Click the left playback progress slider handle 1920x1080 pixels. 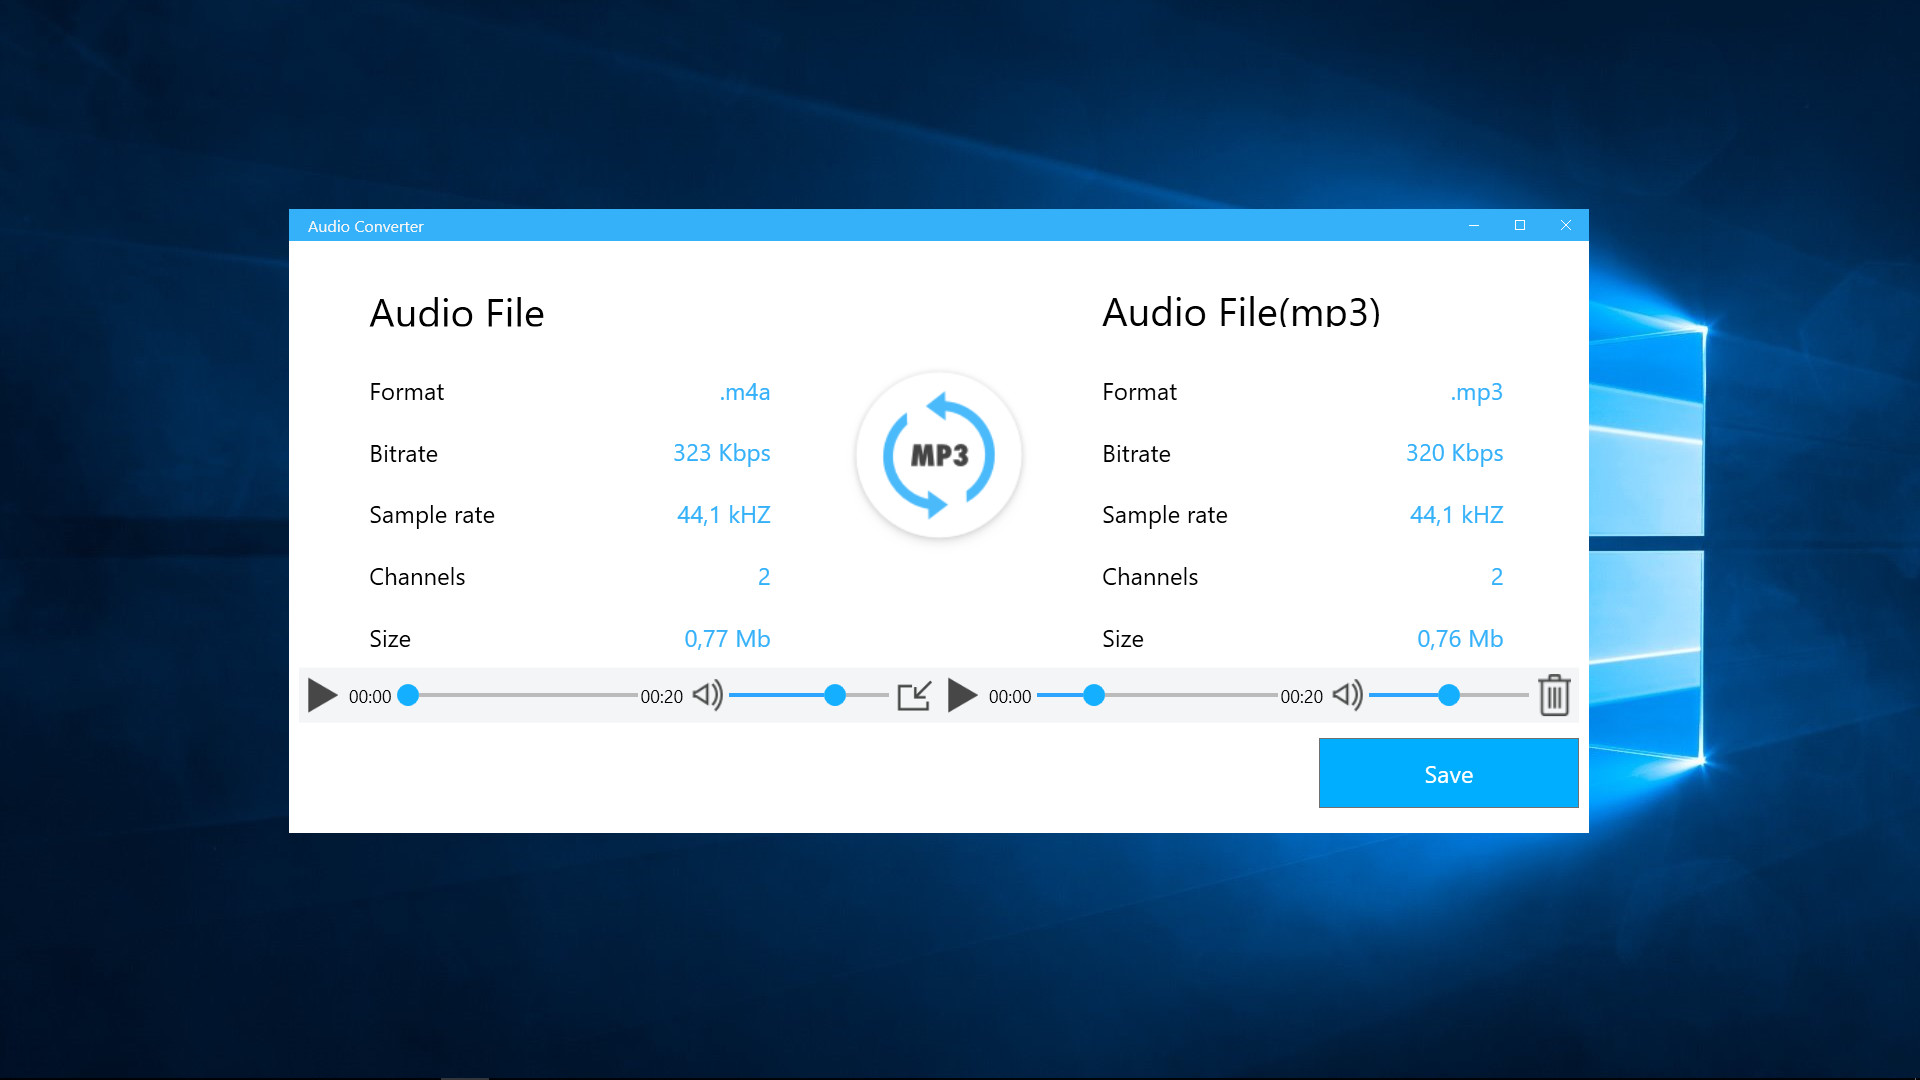[x=408, y=696]
